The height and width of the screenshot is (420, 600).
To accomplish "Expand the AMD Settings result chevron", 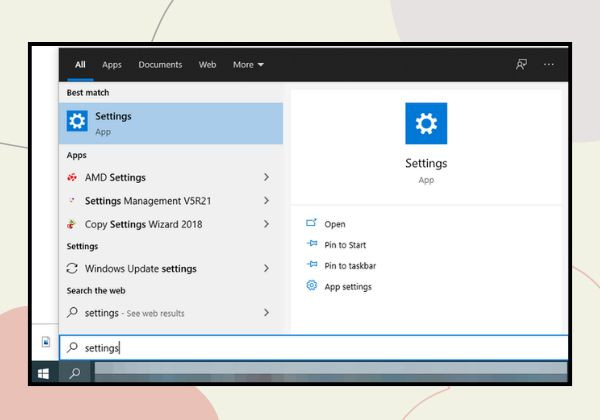I will pos(266,177).
